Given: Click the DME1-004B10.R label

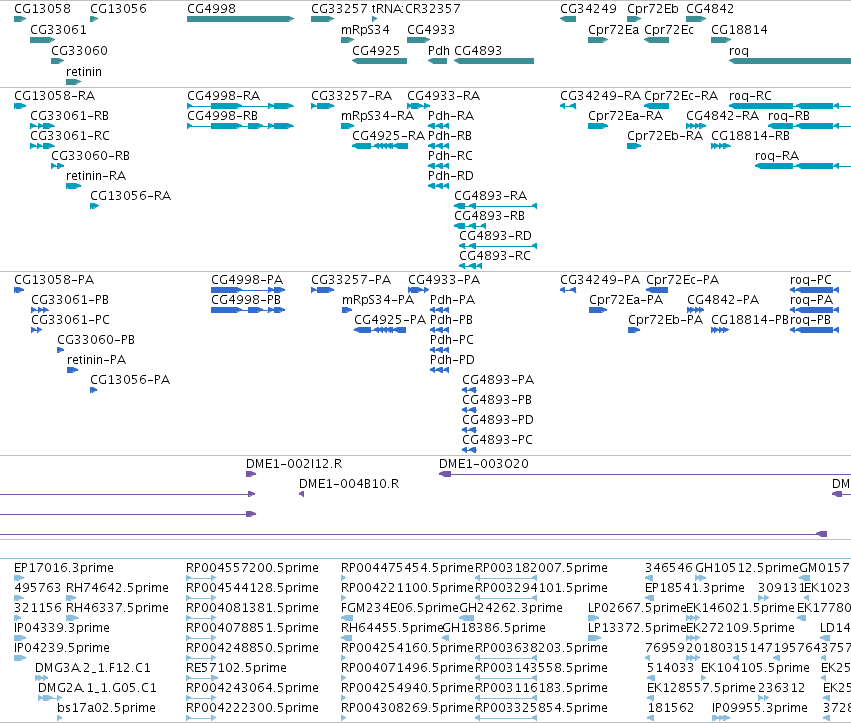Looking at the screenshot, I should click(349, 484).
